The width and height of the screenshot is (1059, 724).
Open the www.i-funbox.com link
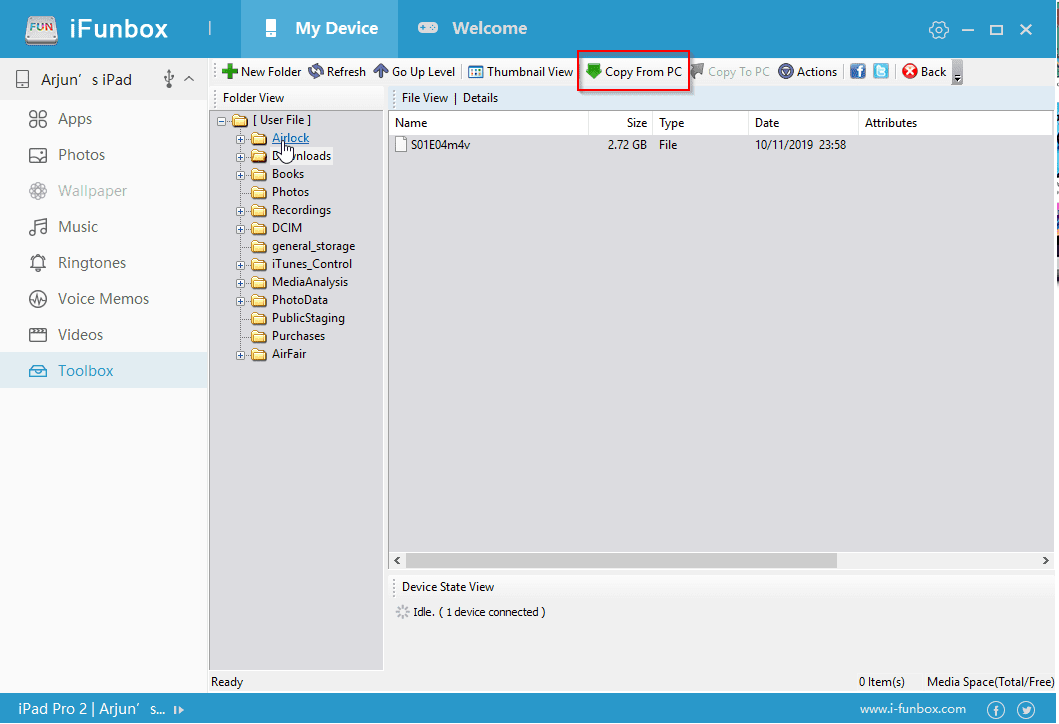point(912,709)
